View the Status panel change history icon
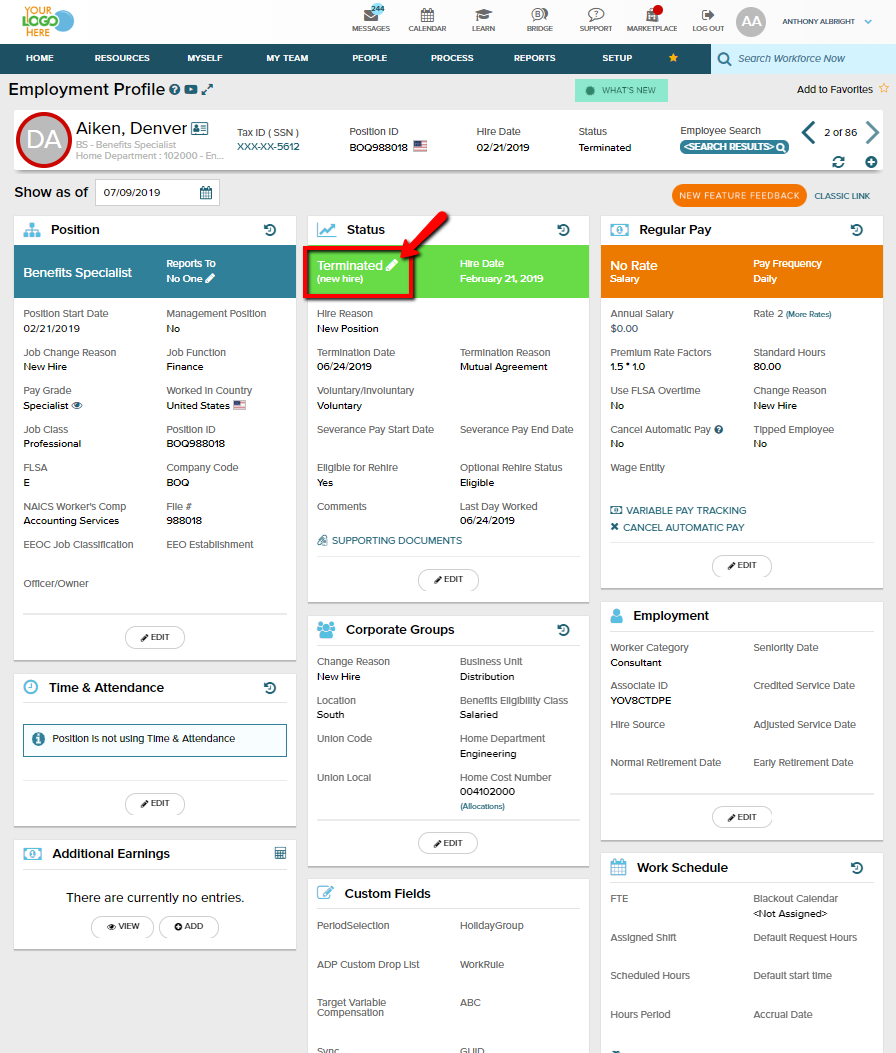The image size is (896, 1053). (x=563, y=230)
